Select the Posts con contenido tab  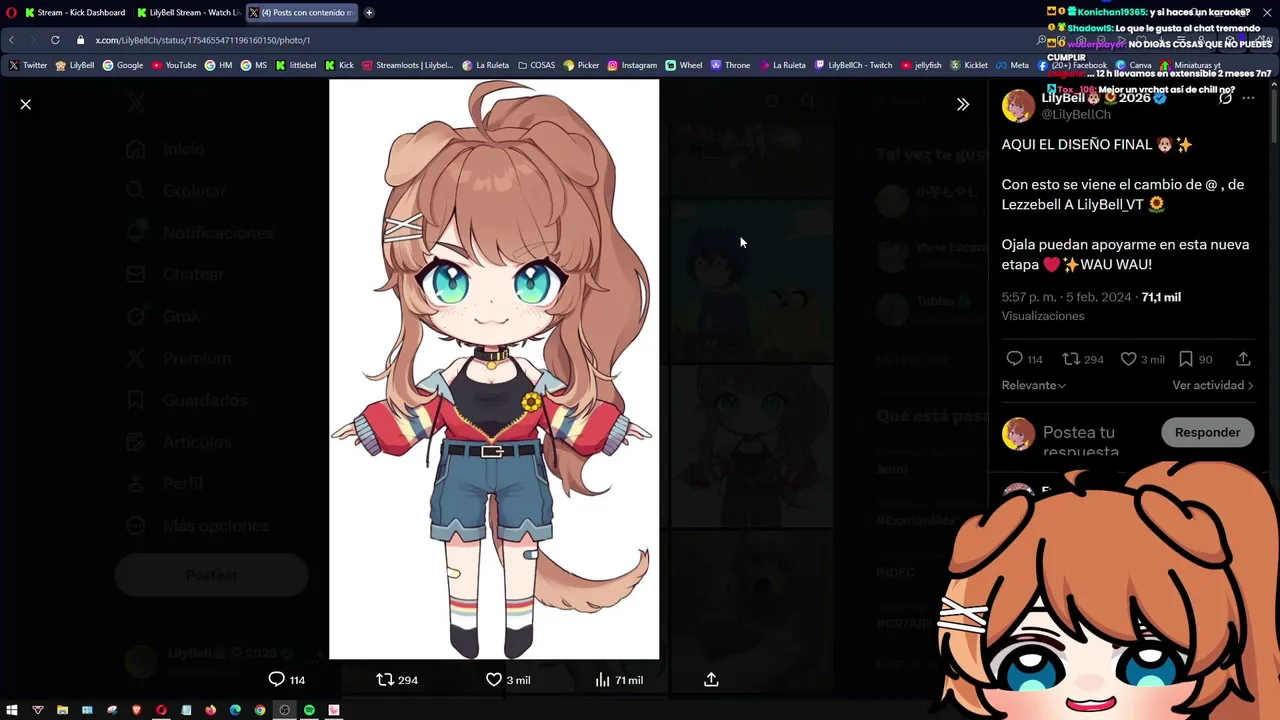point(302,12)
